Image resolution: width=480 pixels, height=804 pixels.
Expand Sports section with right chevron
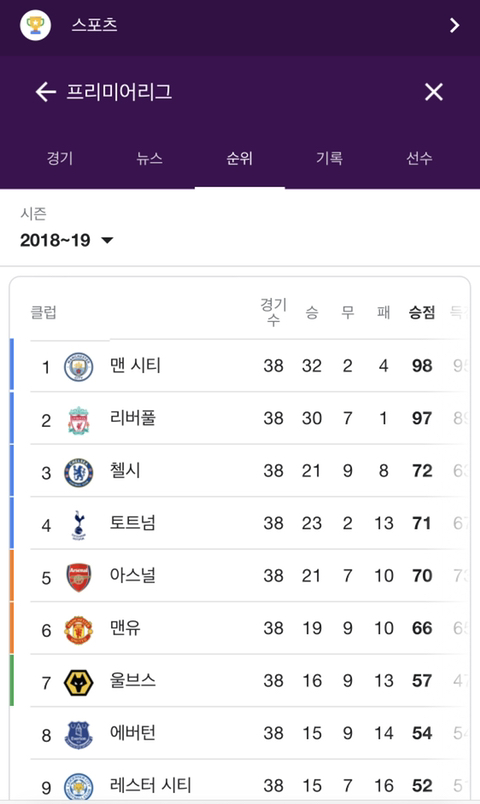454,25
